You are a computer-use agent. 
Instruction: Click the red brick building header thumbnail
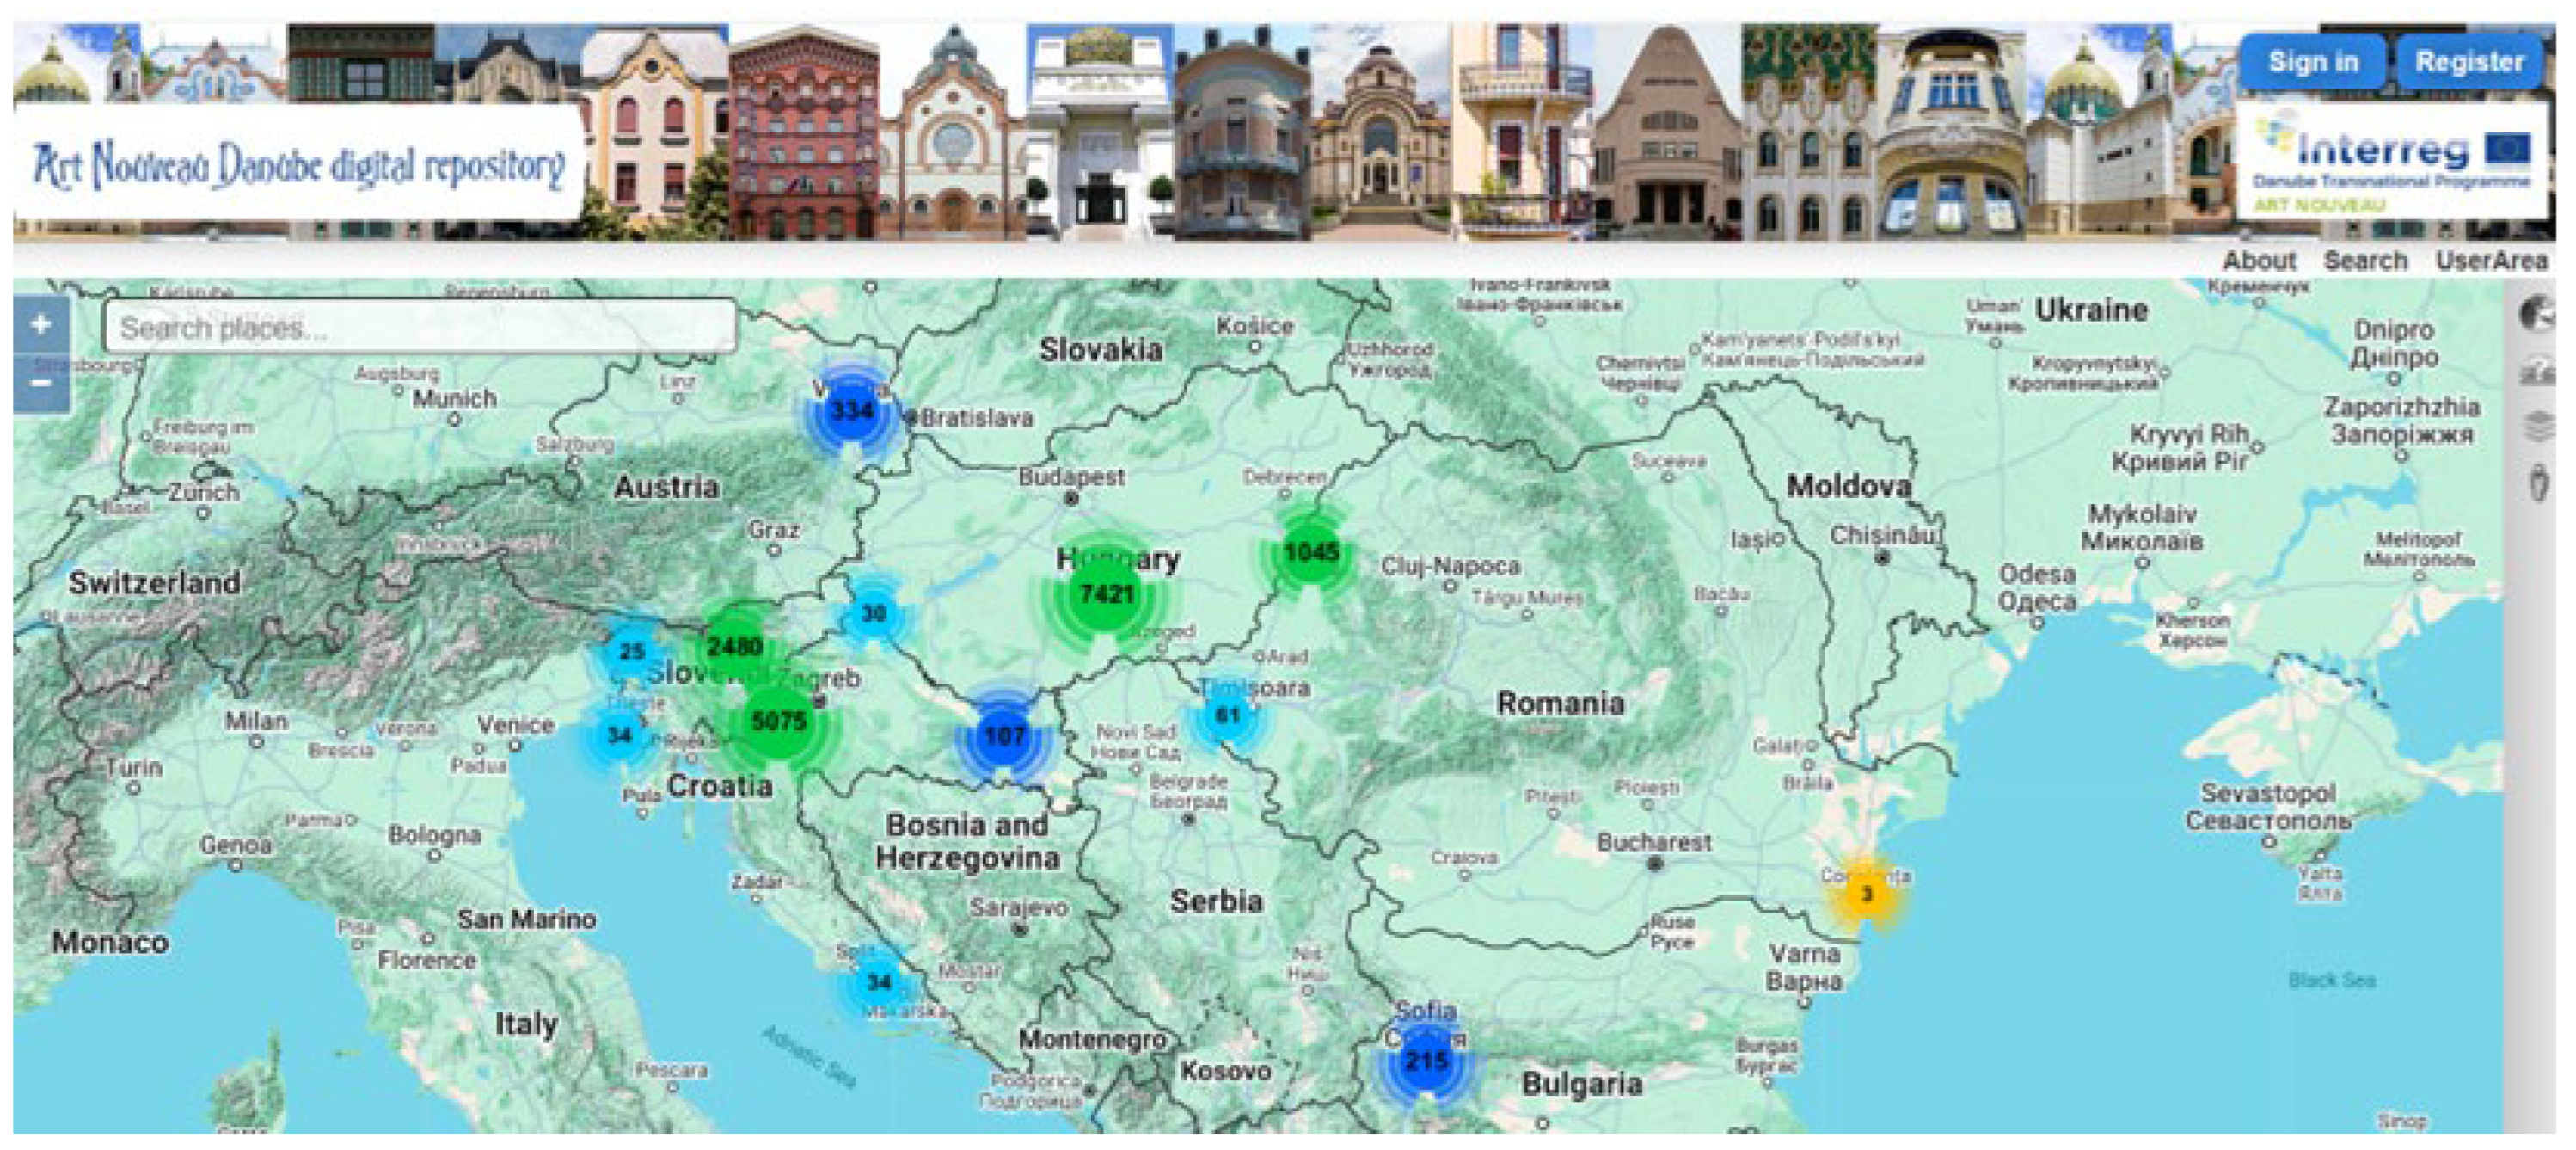click(804, 132)
